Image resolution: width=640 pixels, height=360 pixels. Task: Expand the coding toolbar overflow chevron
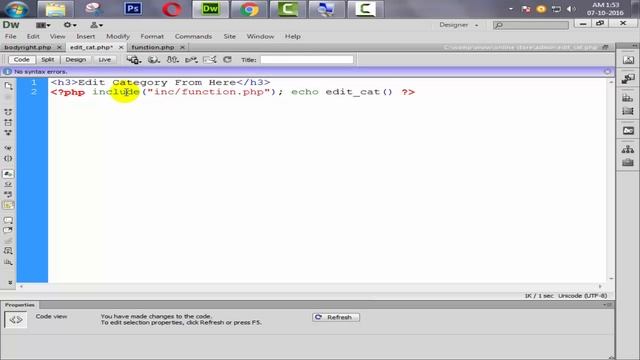click(x=10, y=282)
